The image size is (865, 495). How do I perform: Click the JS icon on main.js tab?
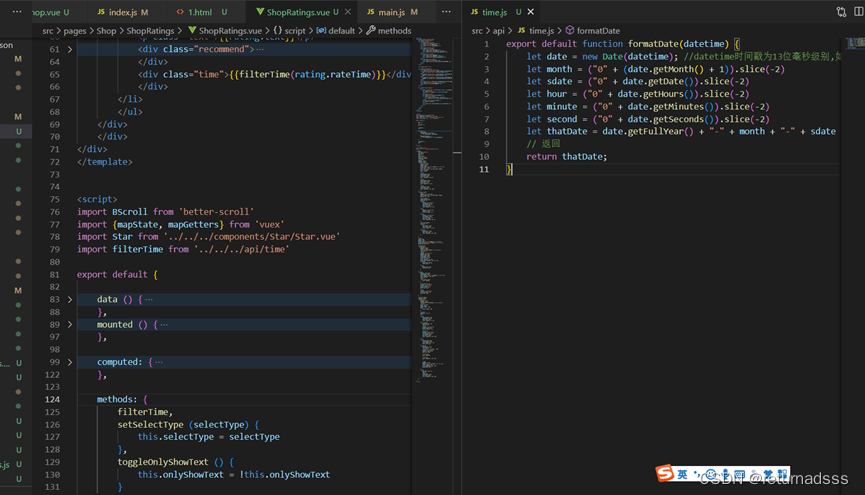tap(371, 12)
